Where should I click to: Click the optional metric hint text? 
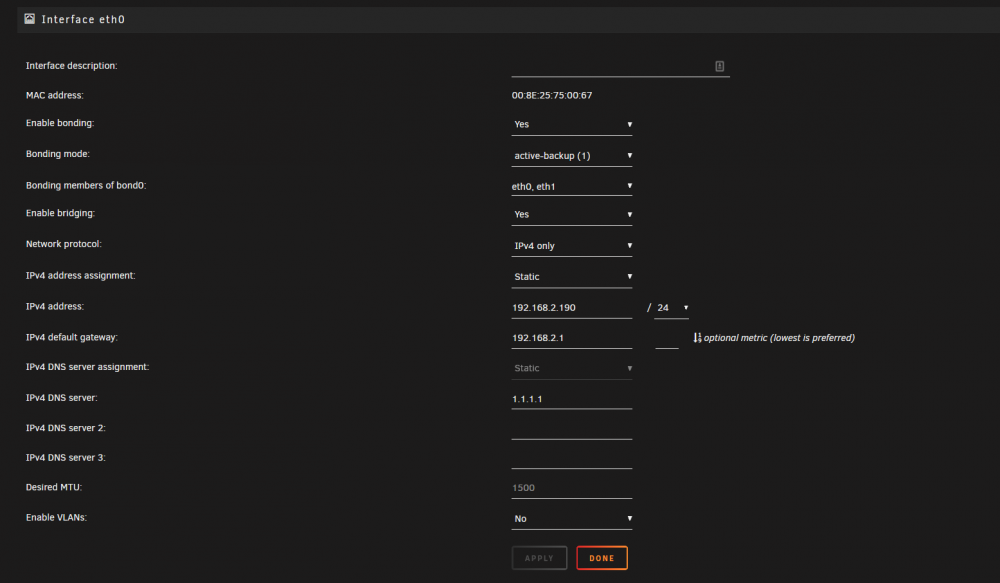coord(779,338)
